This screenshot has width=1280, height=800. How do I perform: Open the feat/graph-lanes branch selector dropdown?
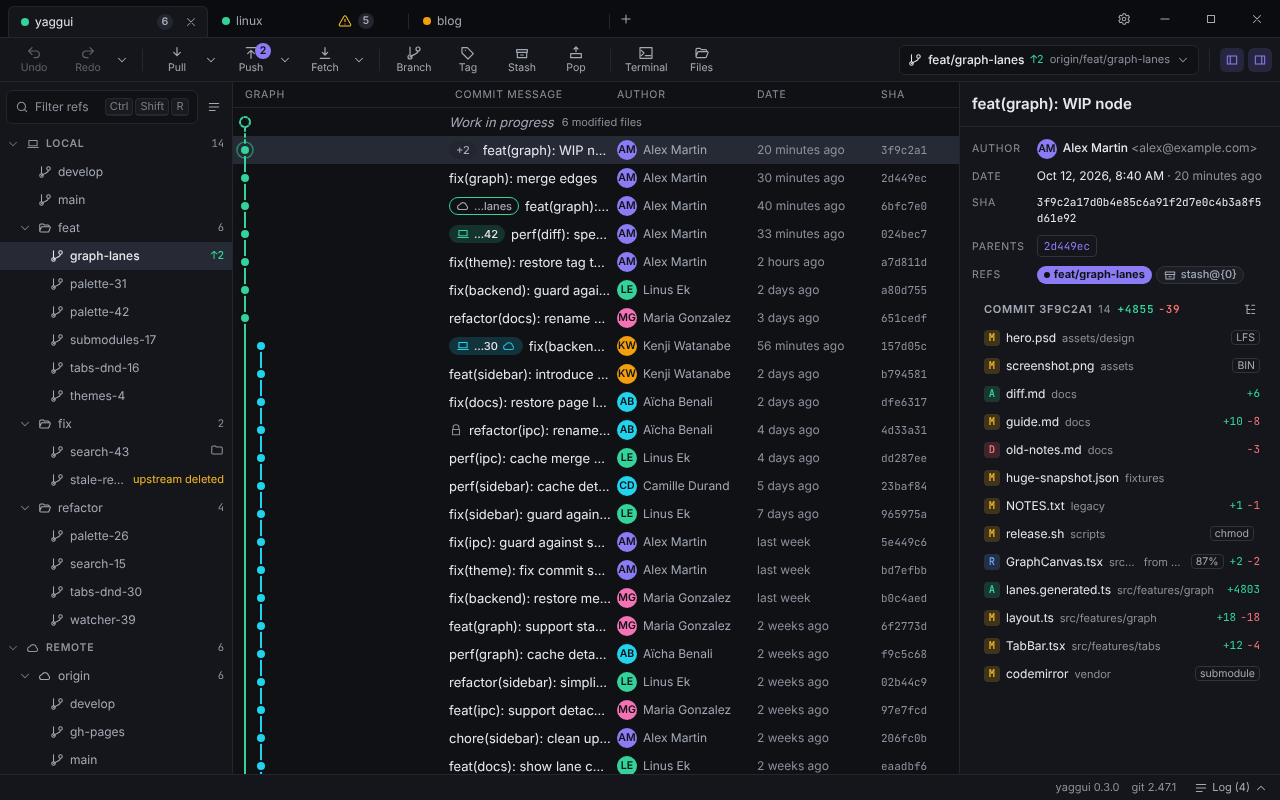[1048, 60]
